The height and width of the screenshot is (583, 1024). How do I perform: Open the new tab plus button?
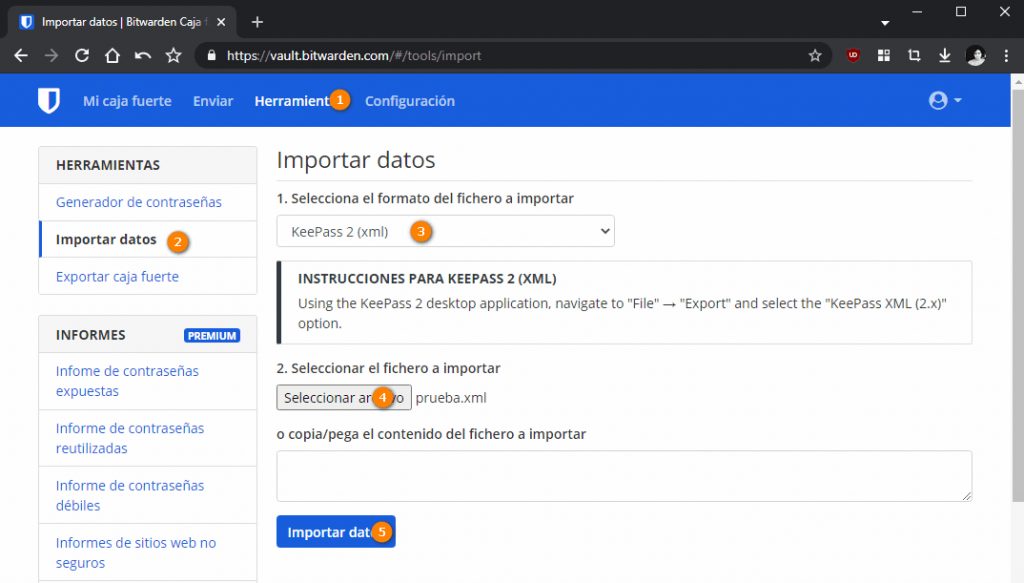(x=257, y=22)
